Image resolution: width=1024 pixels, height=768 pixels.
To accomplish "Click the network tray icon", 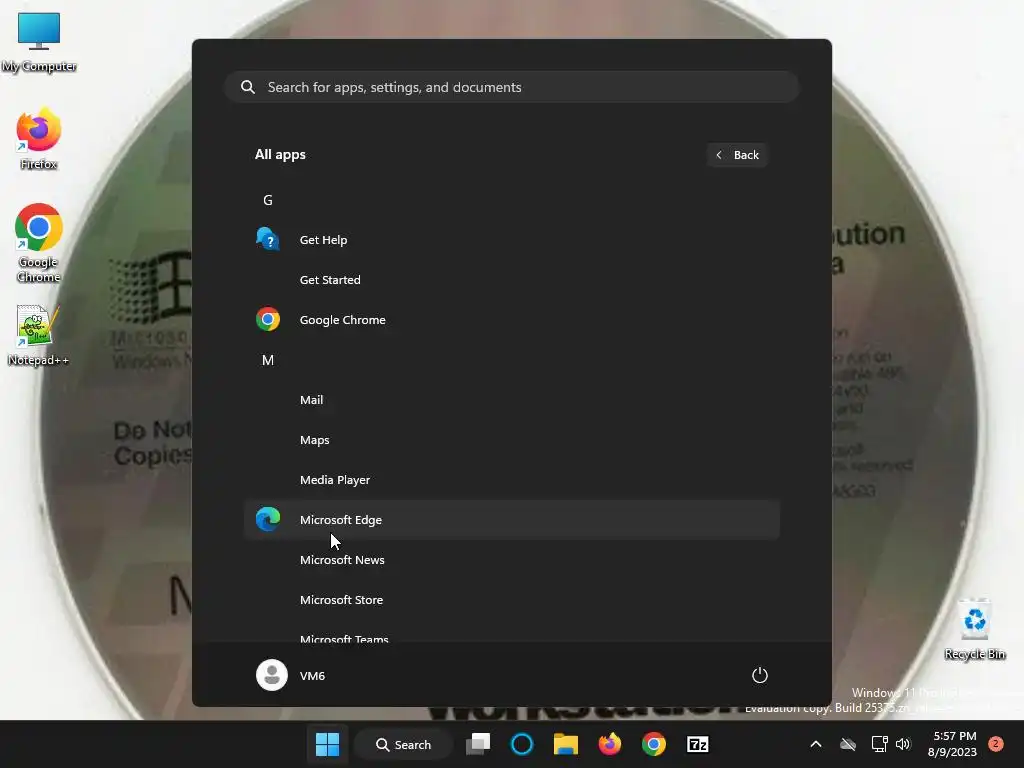I will [879, 744].
